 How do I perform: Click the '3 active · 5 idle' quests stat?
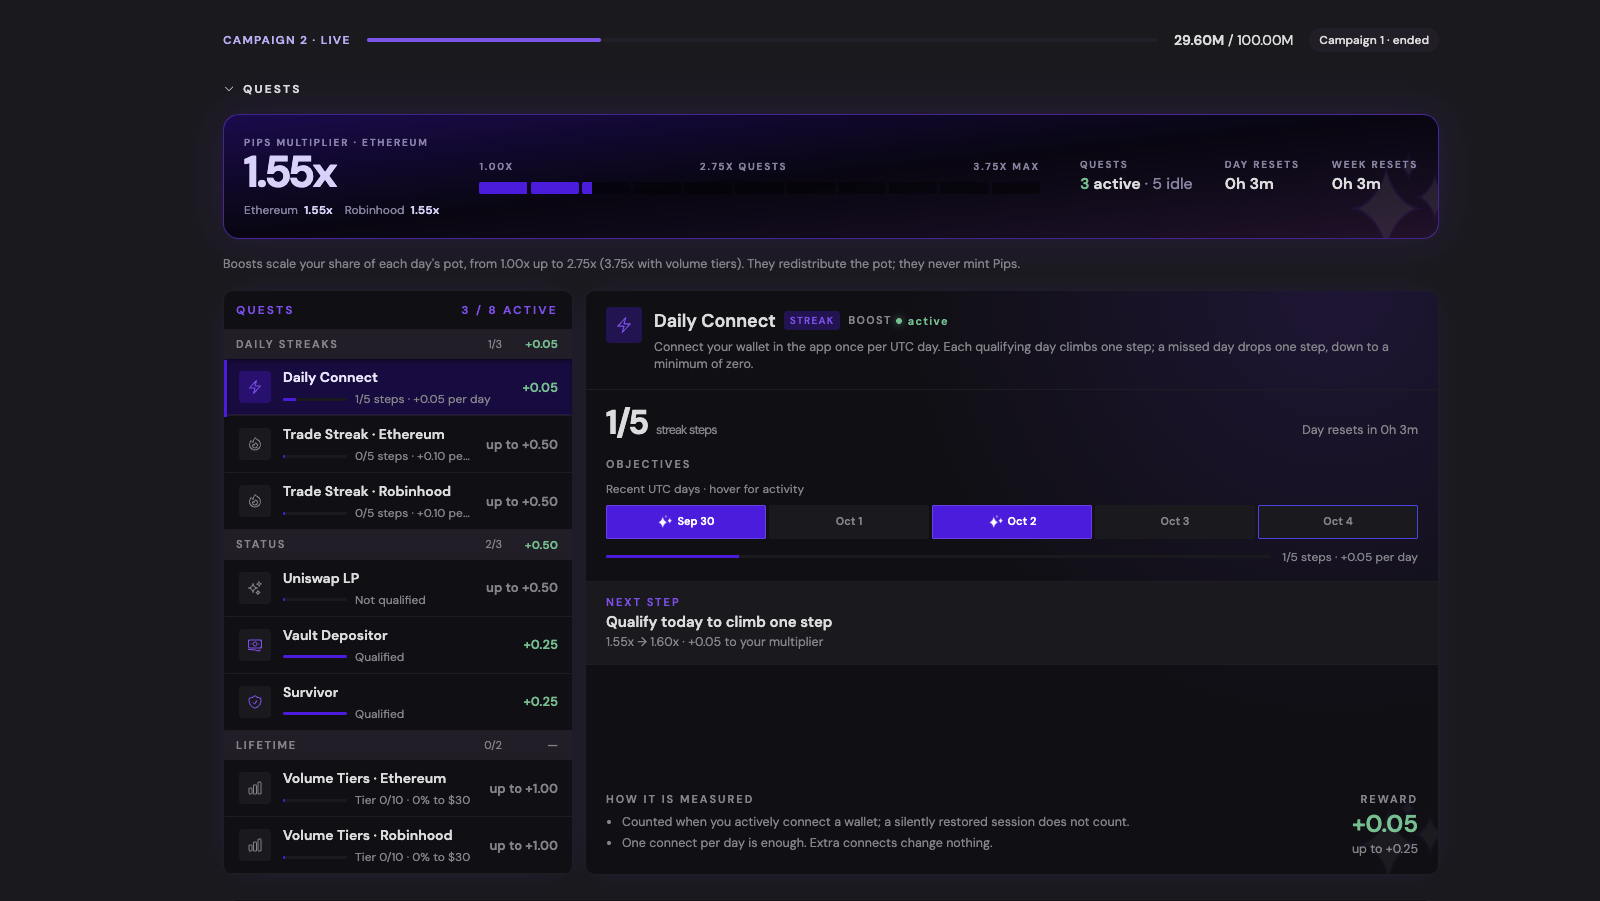pyautogui.click(x=1136, y=184)
